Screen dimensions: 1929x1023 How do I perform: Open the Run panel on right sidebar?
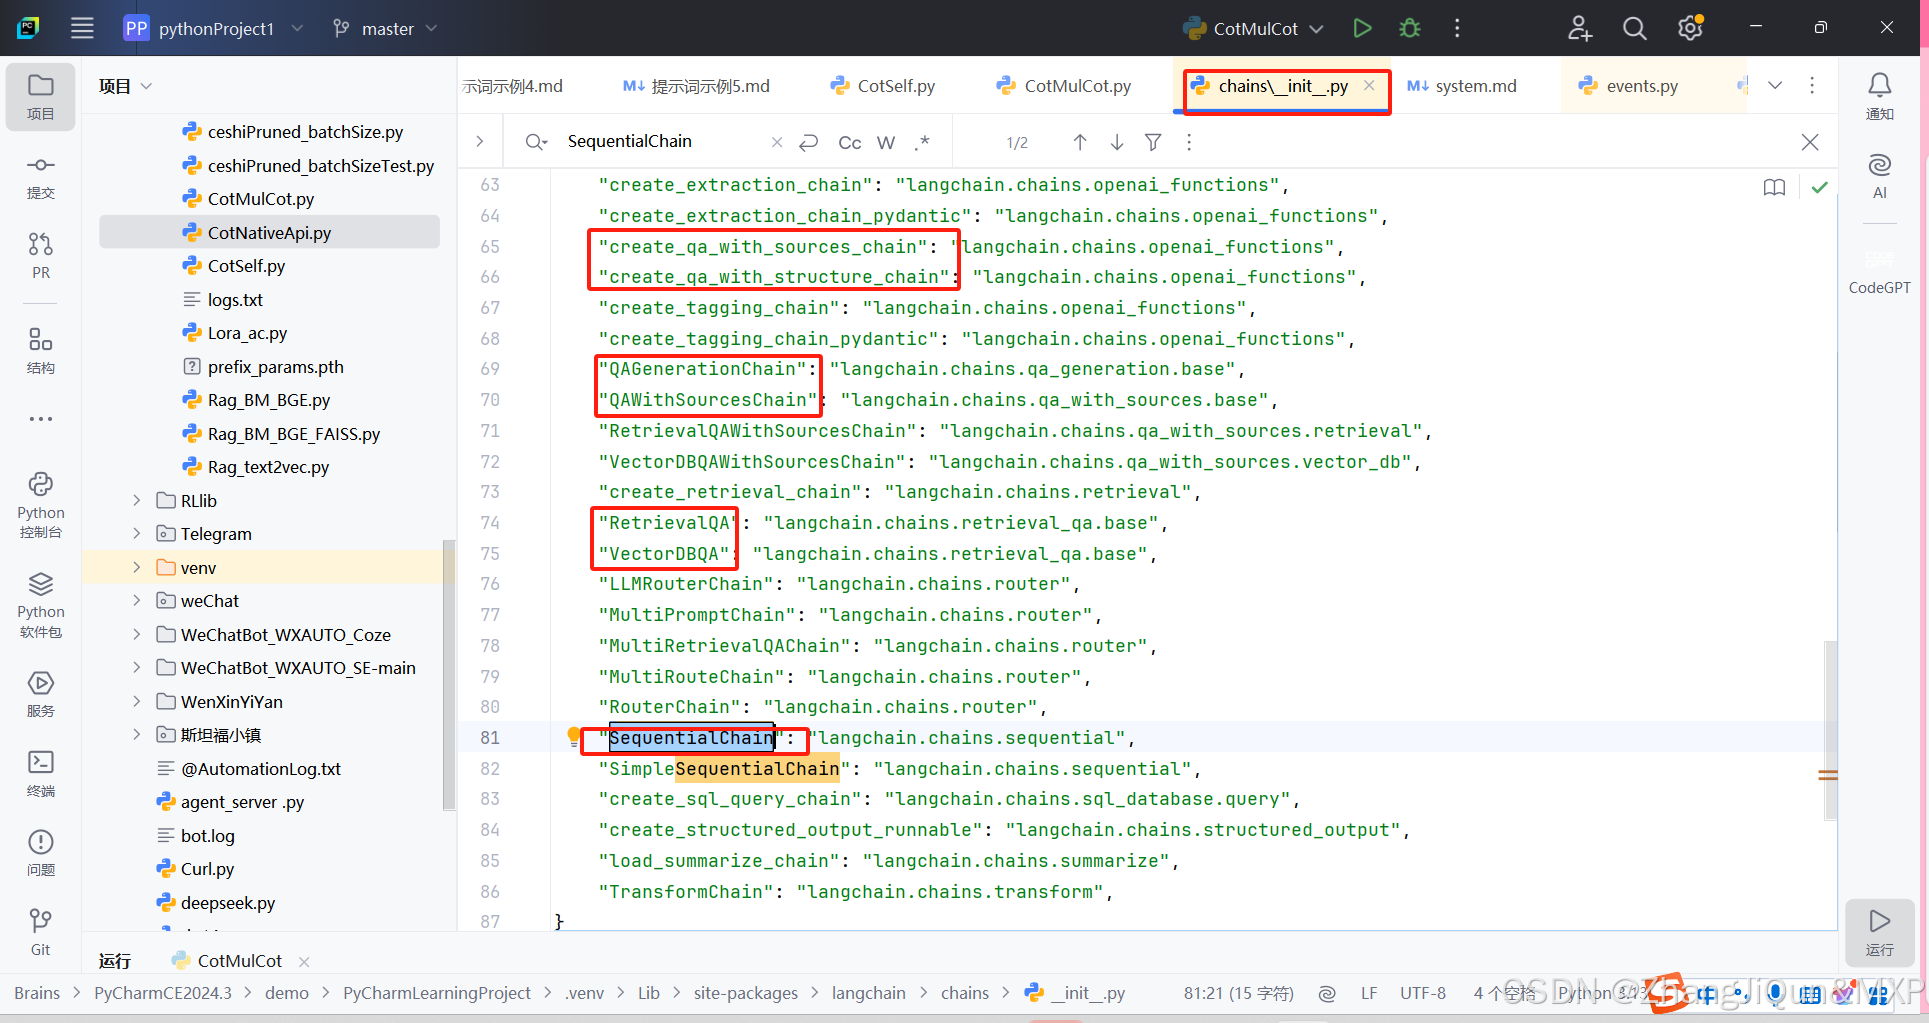1880,932
